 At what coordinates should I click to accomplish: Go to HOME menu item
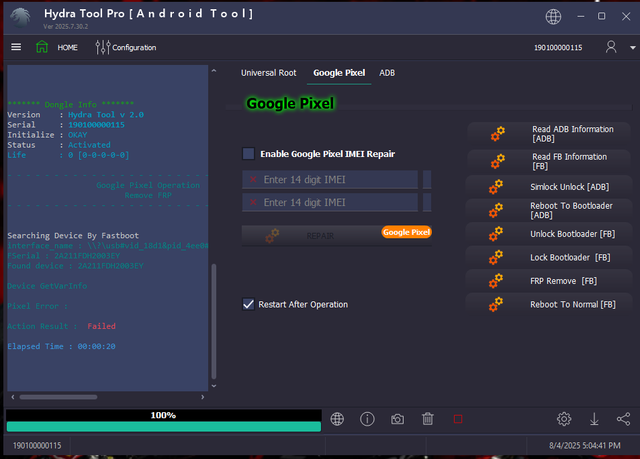click(67, 48)
